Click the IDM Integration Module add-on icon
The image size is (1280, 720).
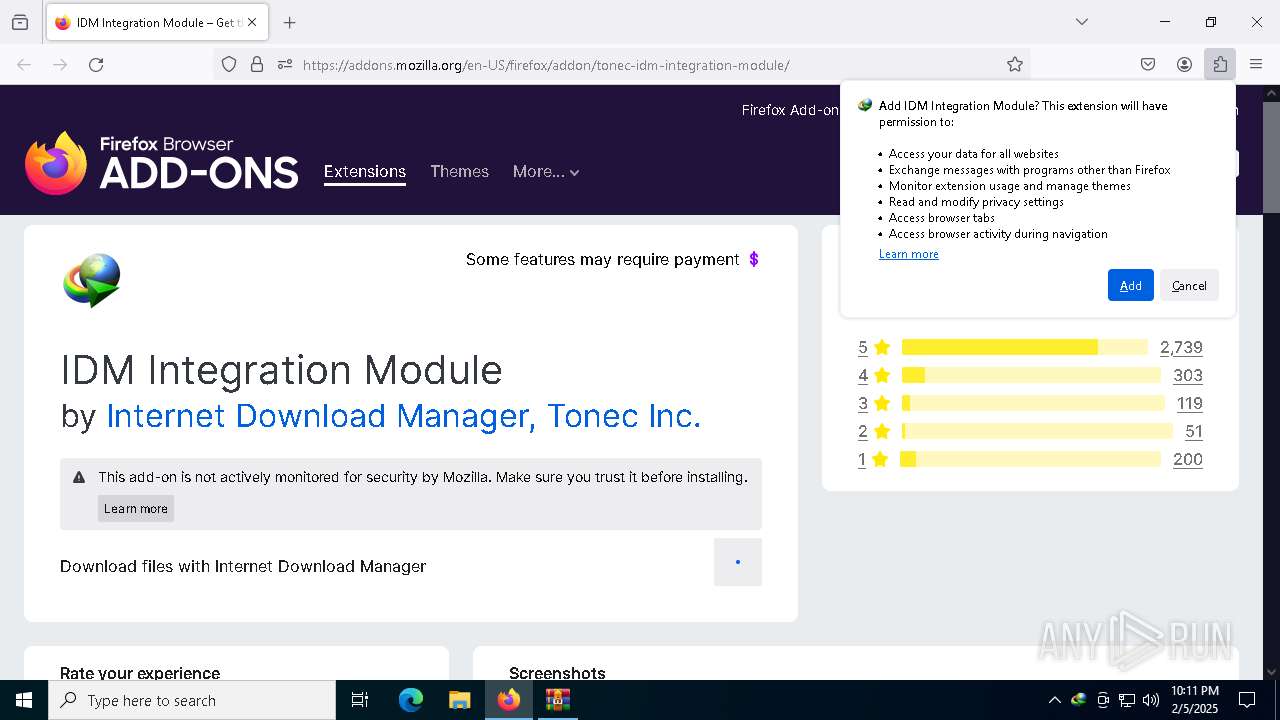[92, 281]
